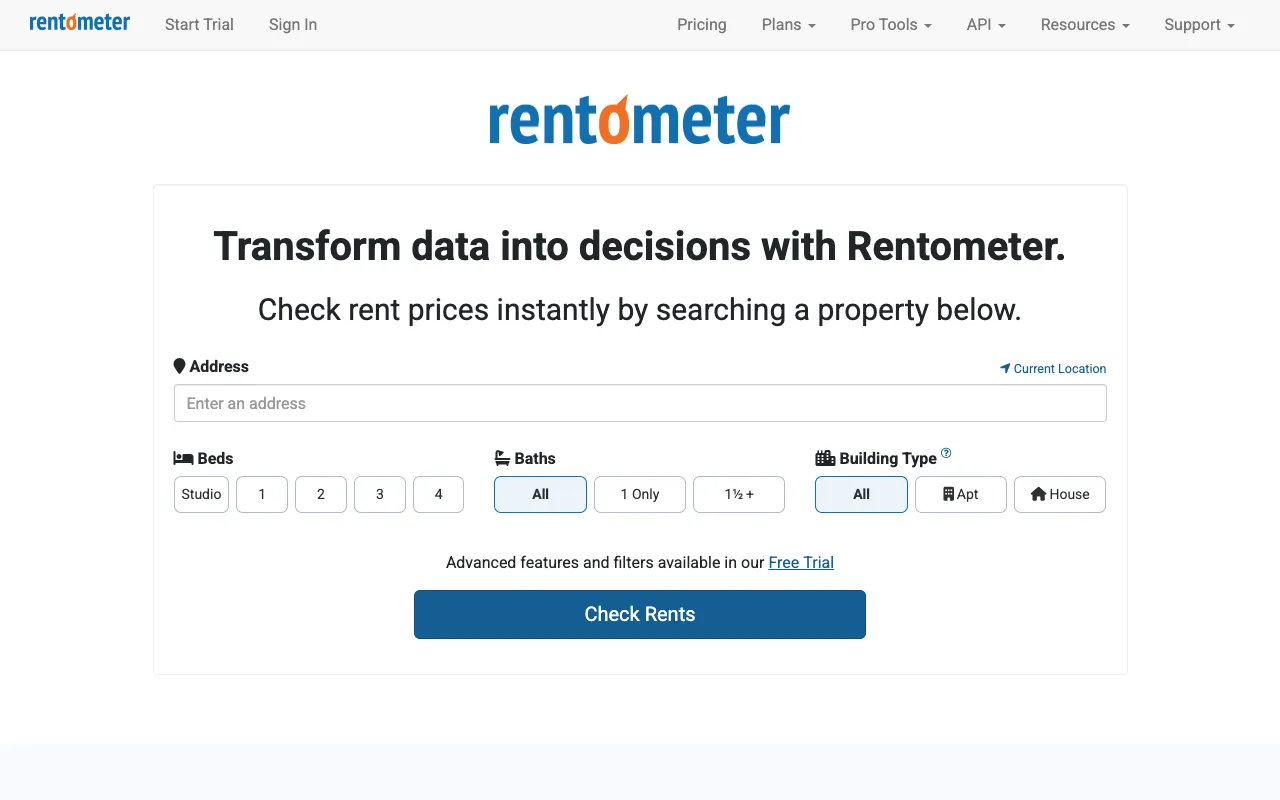Open the Support menu
Viewport: 1280px width, 800px height.
[x=1198, y=24]
